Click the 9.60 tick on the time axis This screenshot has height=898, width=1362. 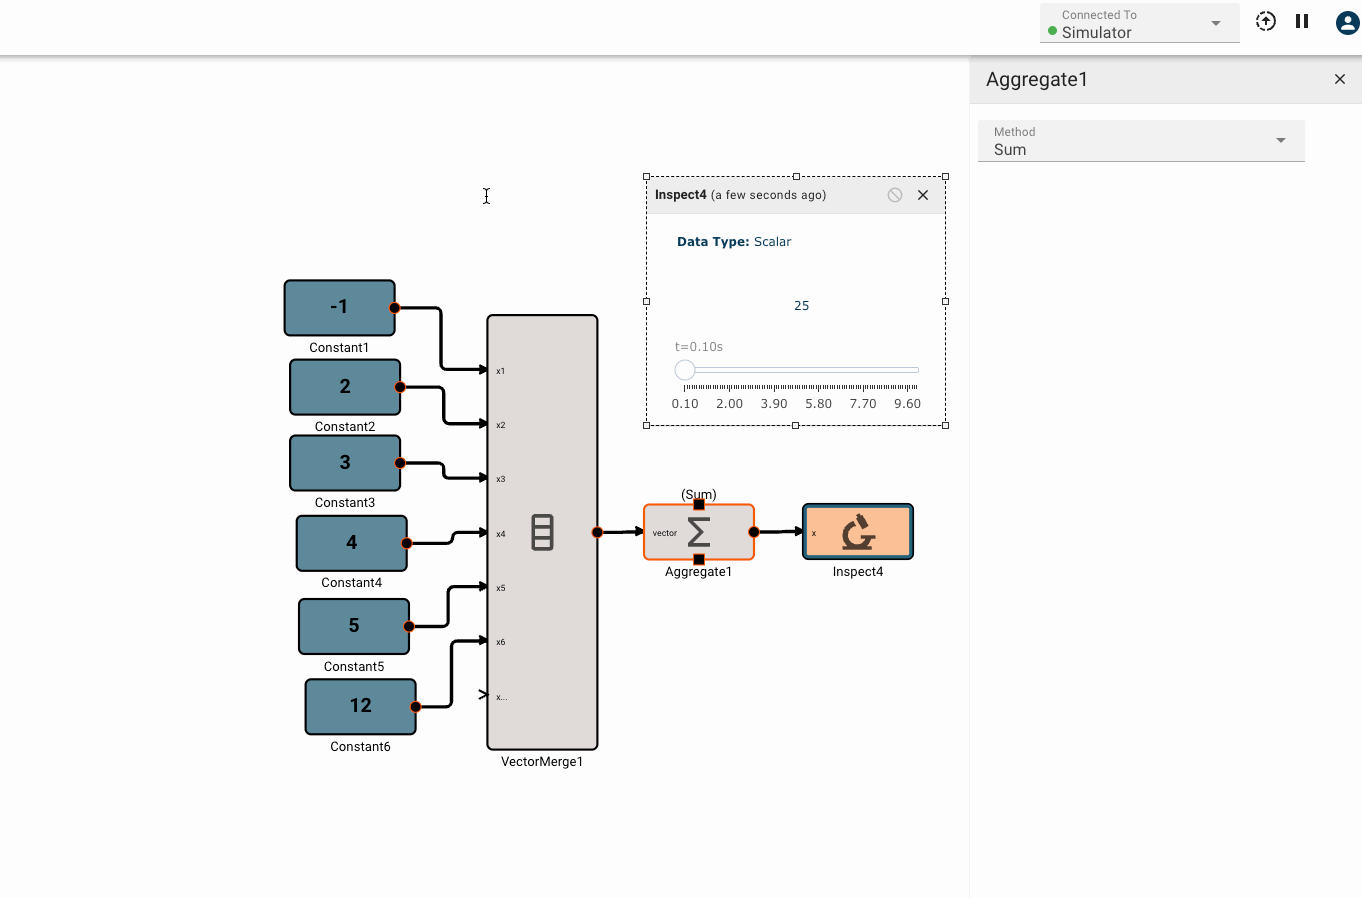click(x=907, y=404)
